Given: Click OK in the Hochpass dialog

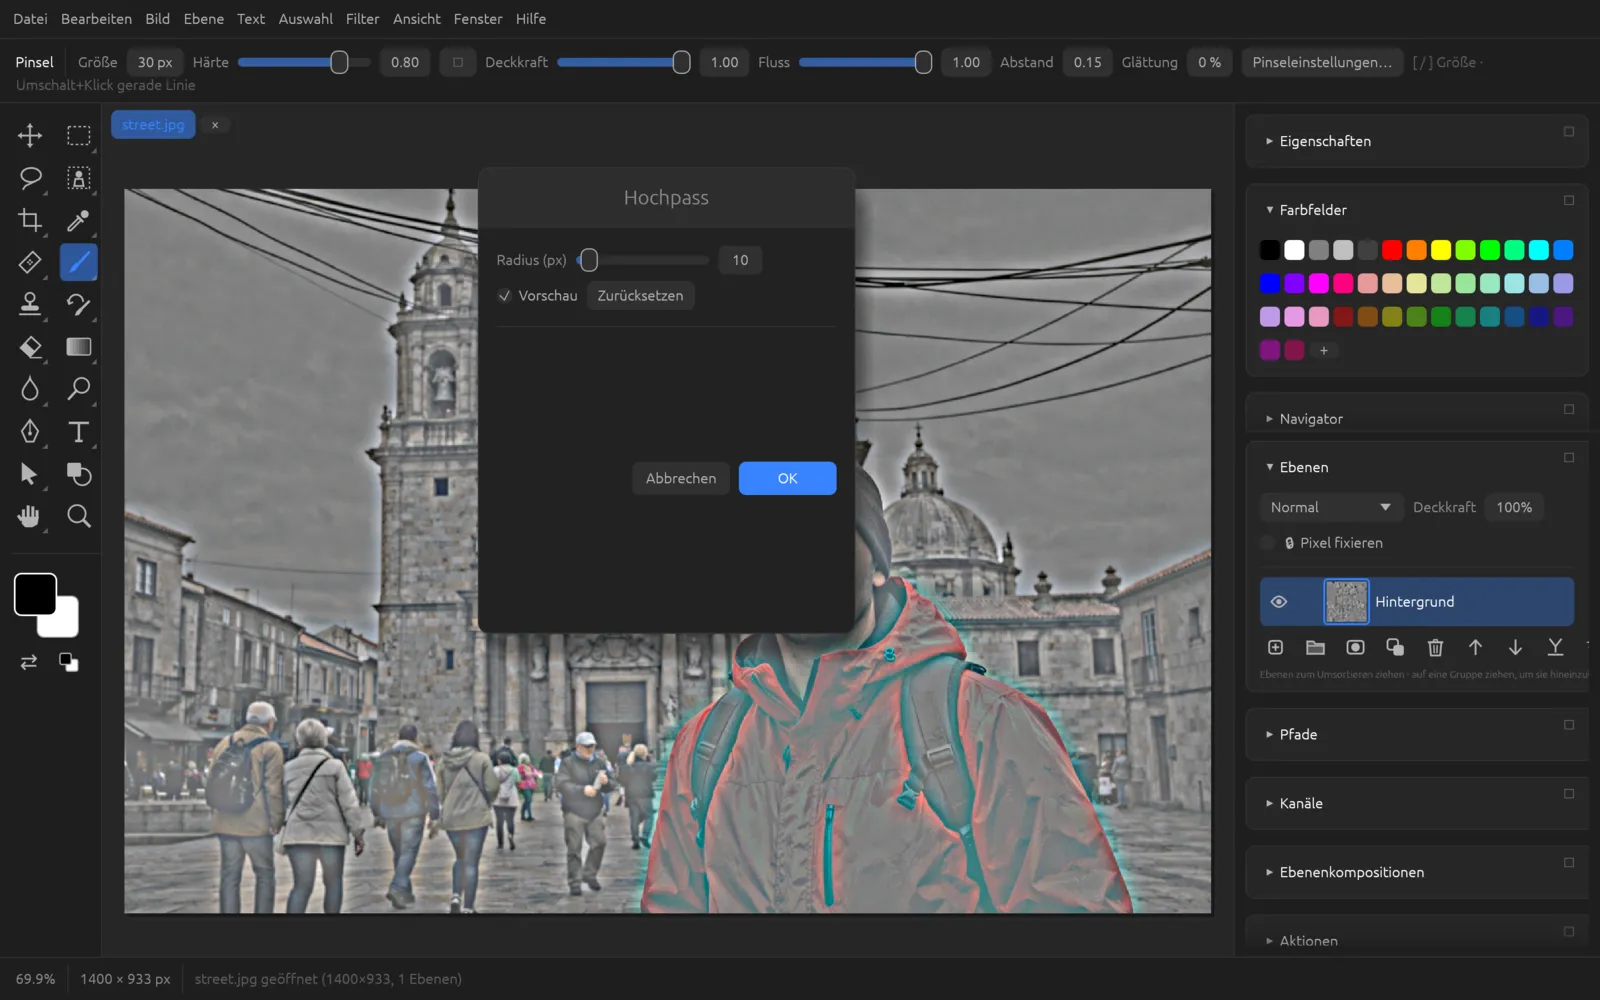Looking at the screenshot, I should (x=787, y=478).
